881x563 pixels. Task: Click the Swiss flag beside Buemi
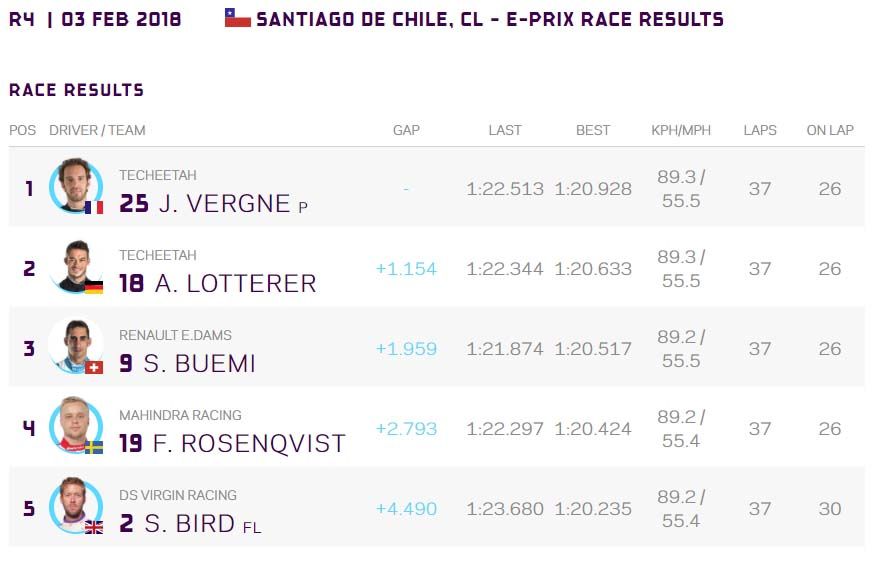click(94, 367)
